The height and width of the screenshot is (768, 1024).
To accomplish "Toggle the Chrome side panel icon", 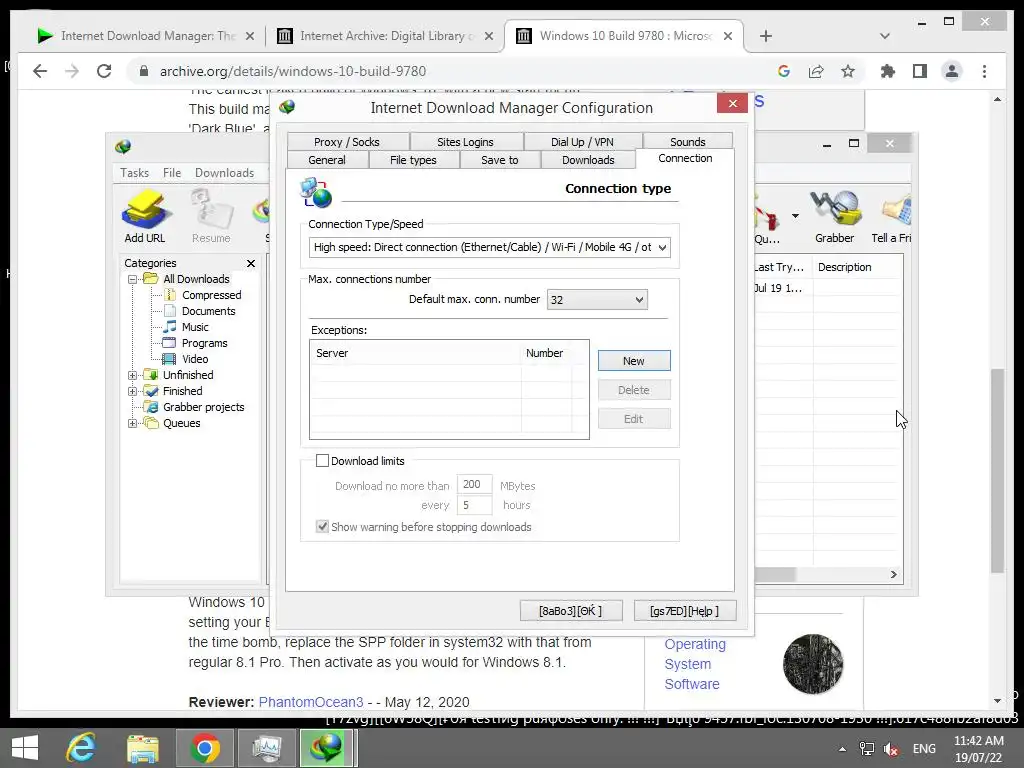I will click(x=920, y=71).
